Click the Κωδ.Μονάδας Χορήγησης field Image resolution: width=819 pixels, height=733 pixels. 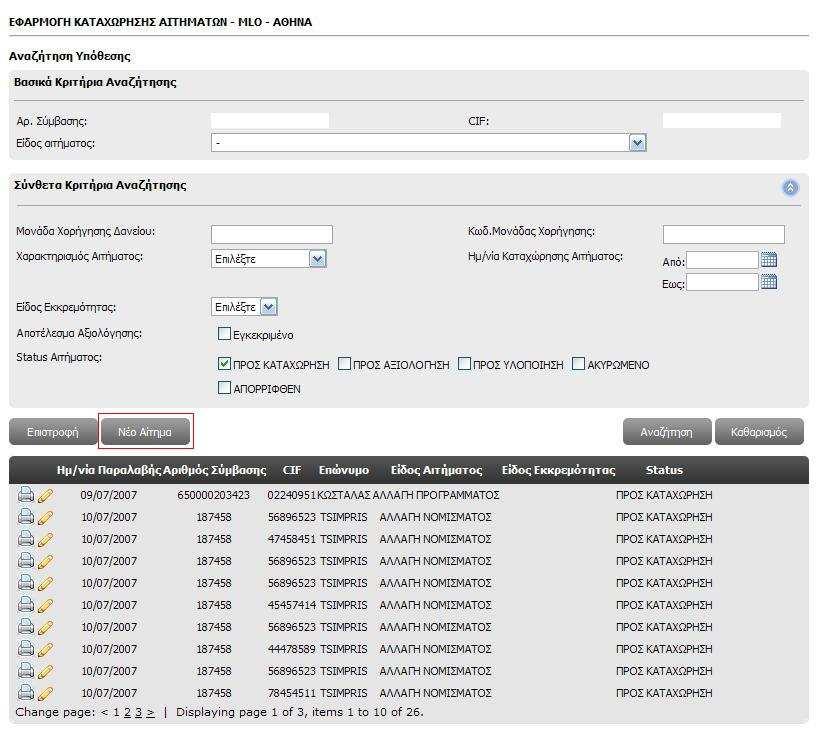[723, 234]
